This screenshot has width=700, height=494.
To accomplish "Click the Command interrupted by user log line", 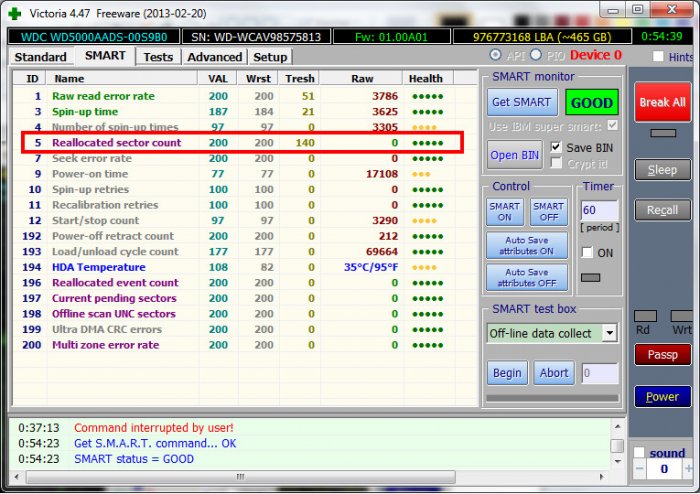I will [154, 428].
